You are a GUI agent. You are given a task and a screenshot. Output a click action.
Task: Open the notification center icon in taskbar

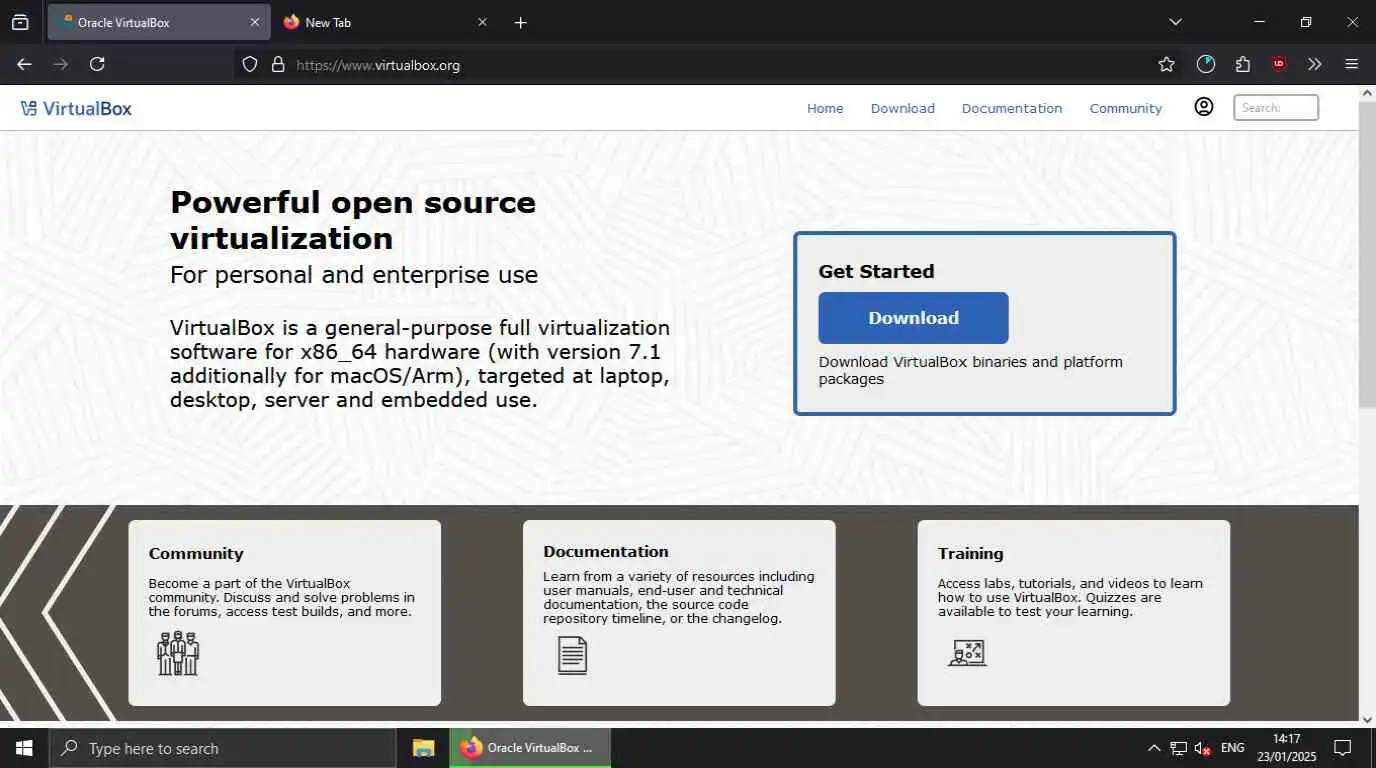[1343, 748]
